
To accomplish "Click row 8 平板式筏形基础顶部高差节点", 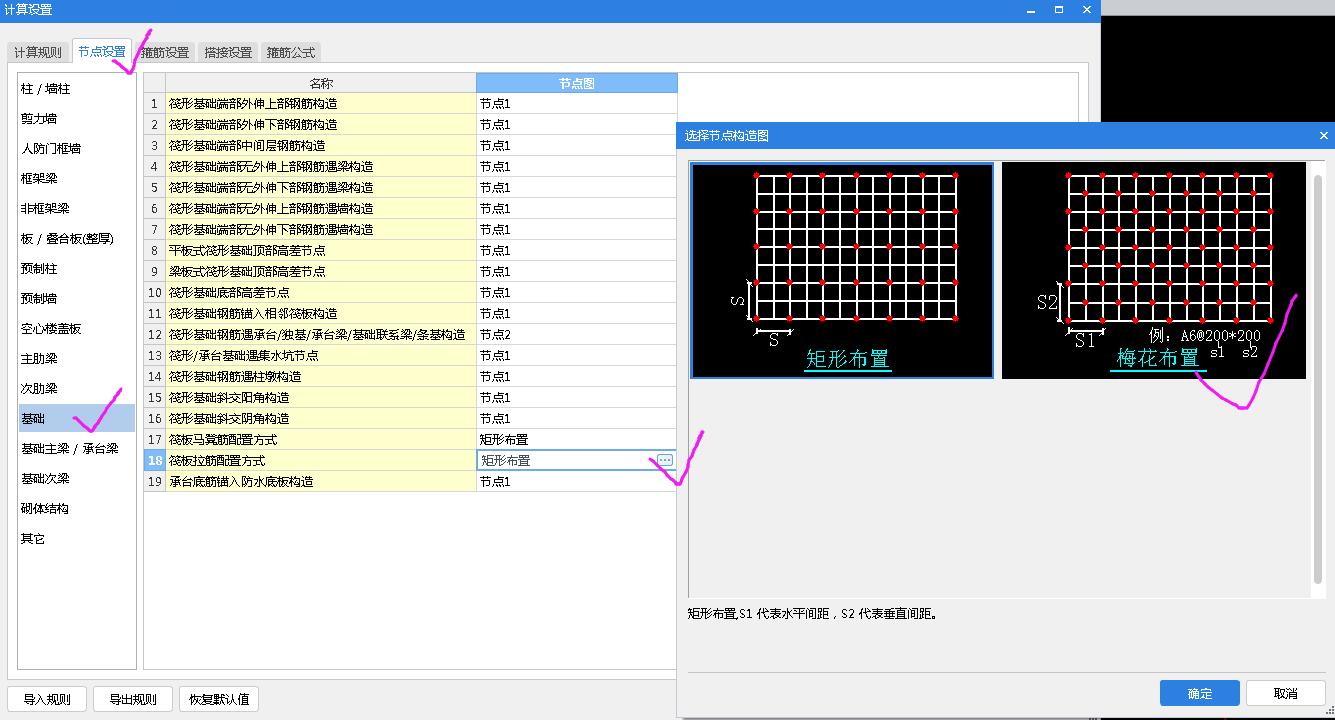I will (321, 251).
